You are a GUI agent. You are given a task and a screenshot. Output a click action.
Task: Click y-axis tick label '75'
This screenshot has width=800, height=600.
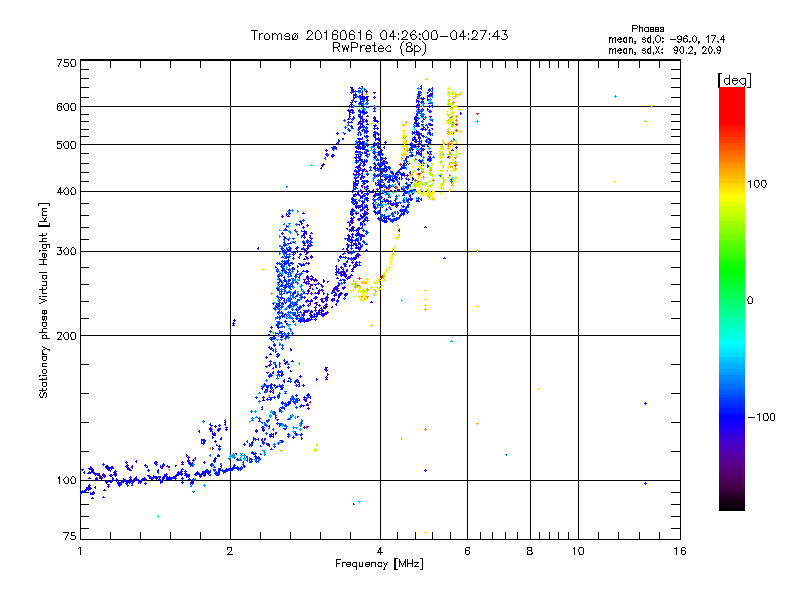coord(70,536)
